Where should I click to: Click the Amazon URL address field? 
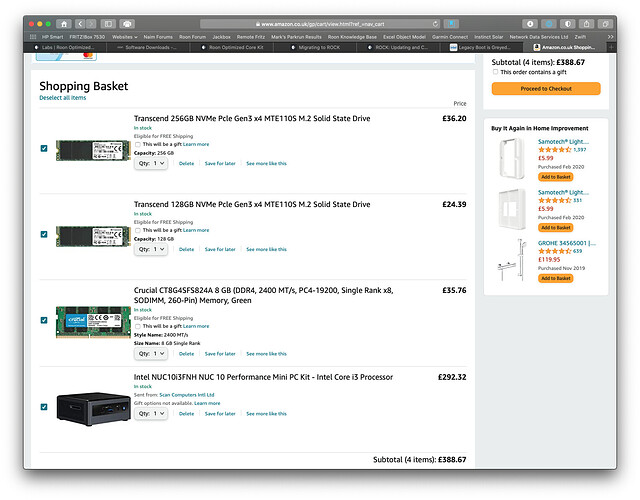(x=320, y=24)
